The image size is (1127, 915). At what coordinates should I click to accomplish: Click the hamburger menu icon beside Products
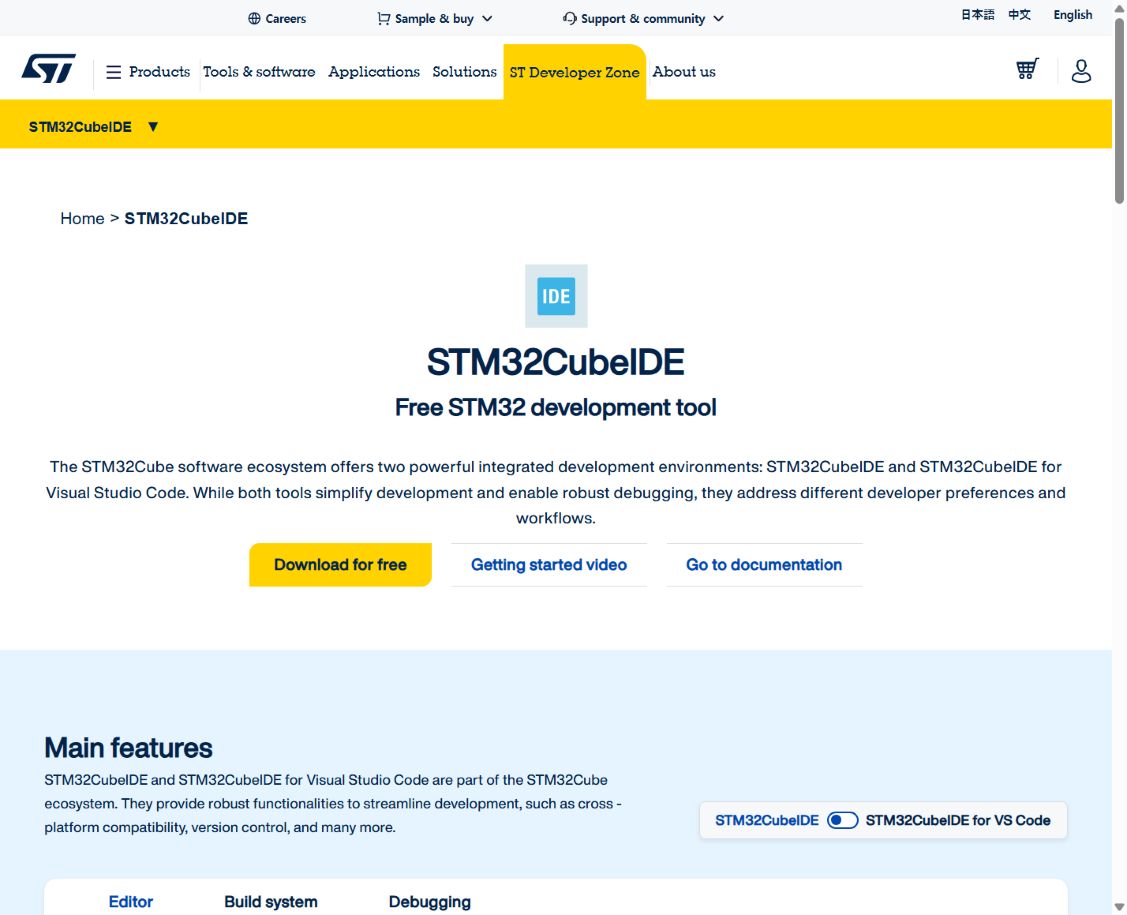click(114, 72)
